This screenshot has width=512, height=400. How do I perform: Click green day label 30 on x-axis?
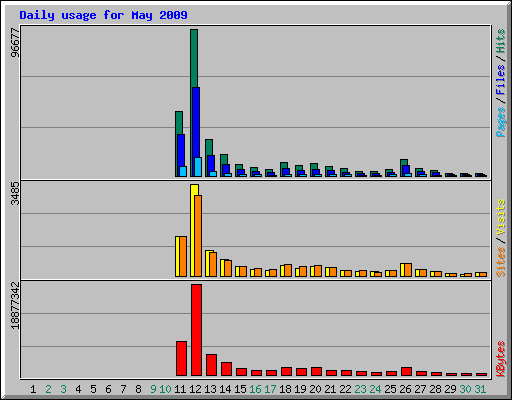[465, 389]
